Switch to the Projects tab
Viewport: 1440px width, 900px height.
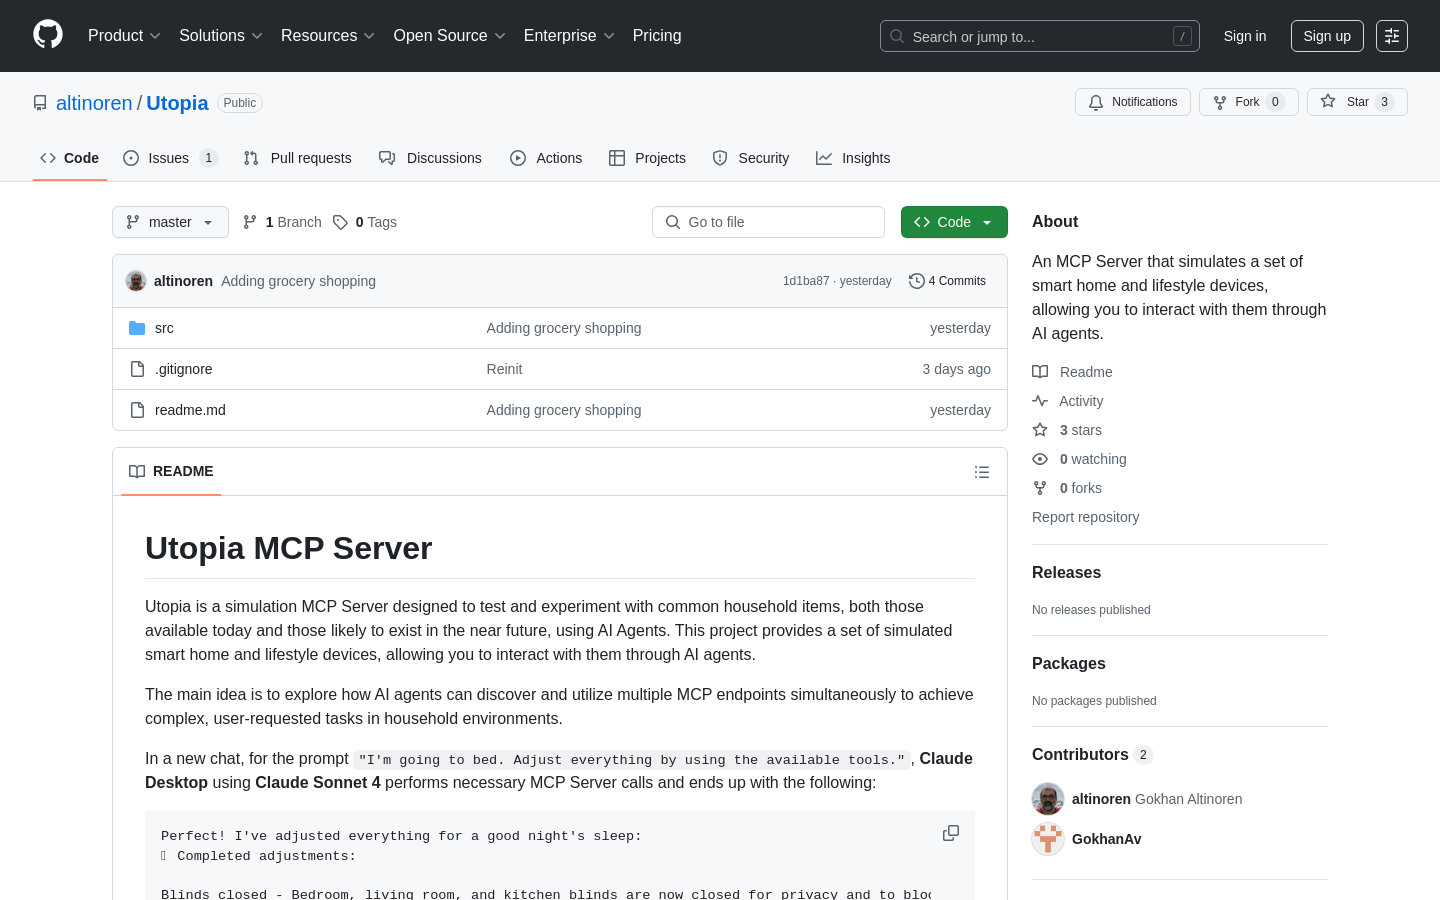coord(647,158)
